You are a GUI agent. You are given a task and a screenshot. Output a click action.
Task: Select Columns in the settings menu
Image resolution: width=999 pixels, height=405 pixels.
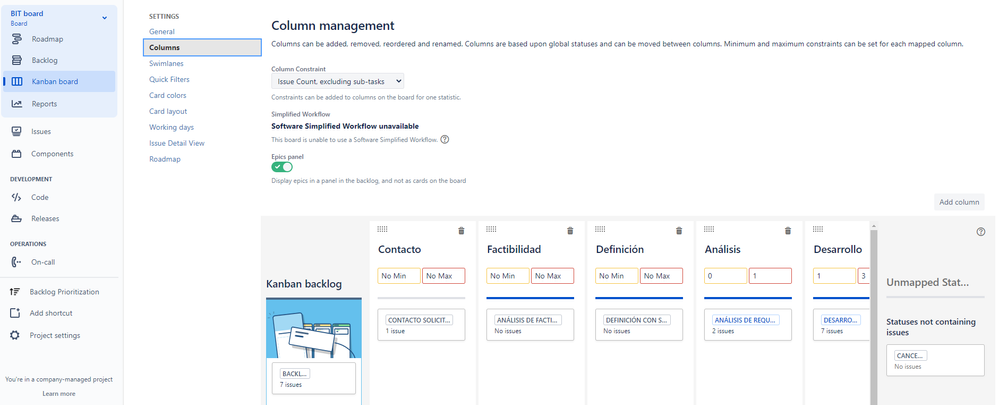[202, 47]
